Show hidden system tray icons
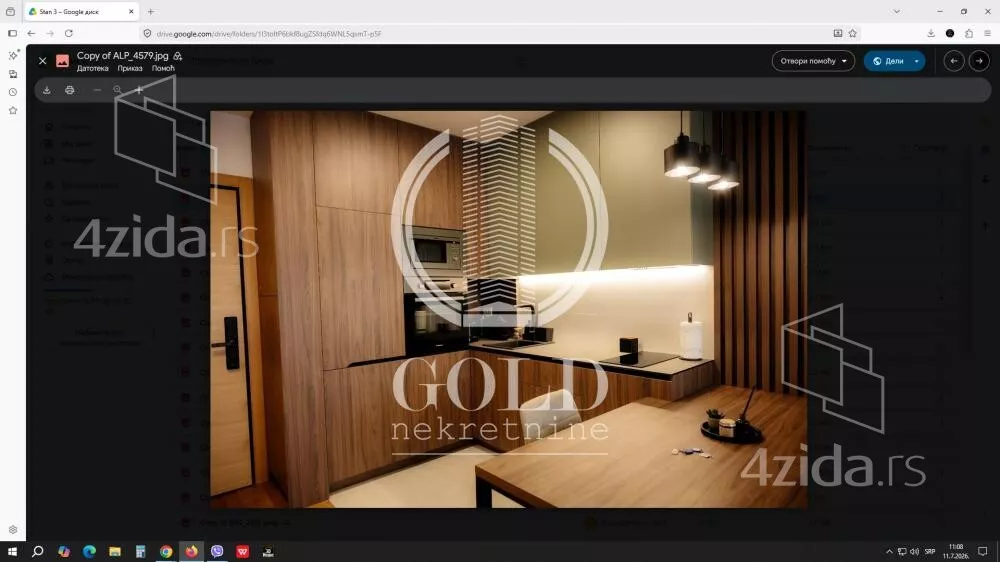This screenshot has height=562, width=1000. point(889,551)
